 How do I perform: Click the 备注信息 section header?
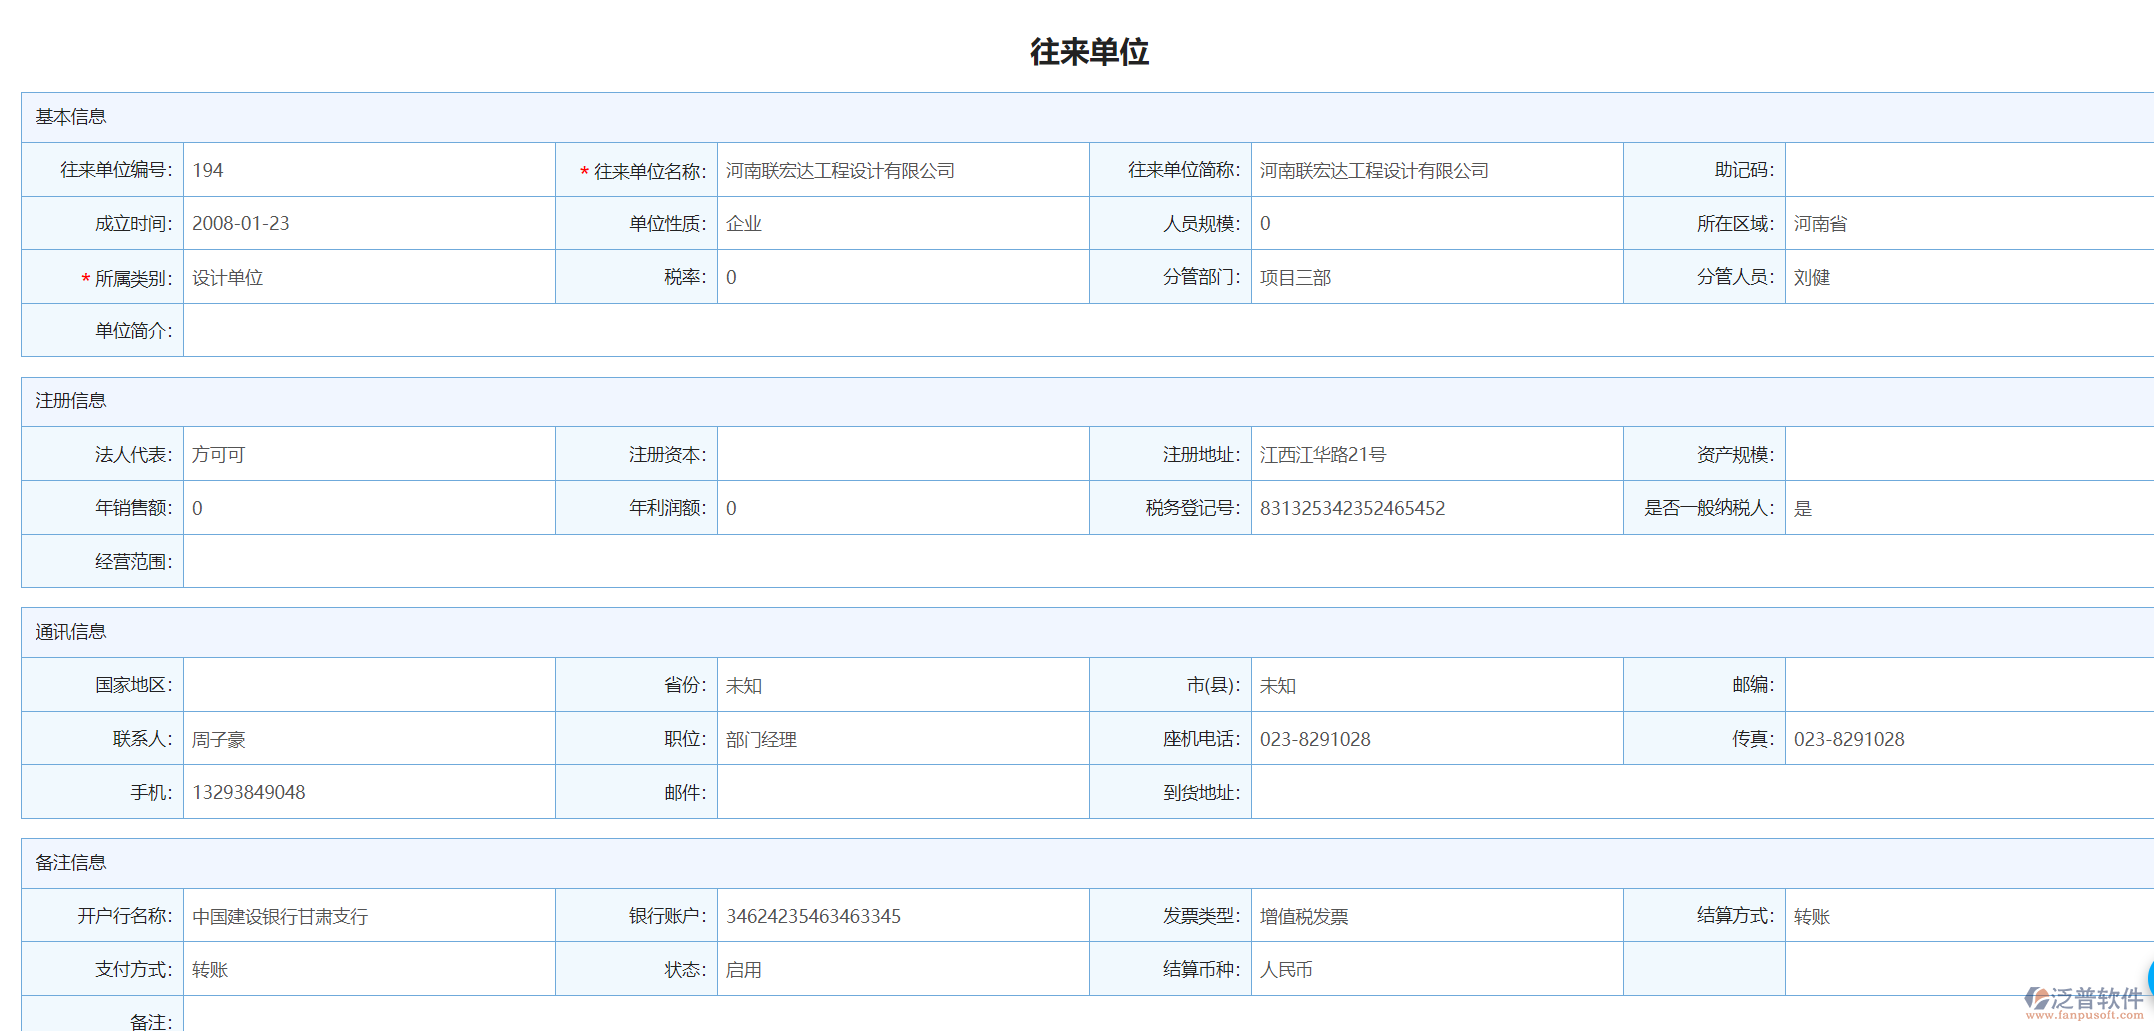(x=71, y=863)
